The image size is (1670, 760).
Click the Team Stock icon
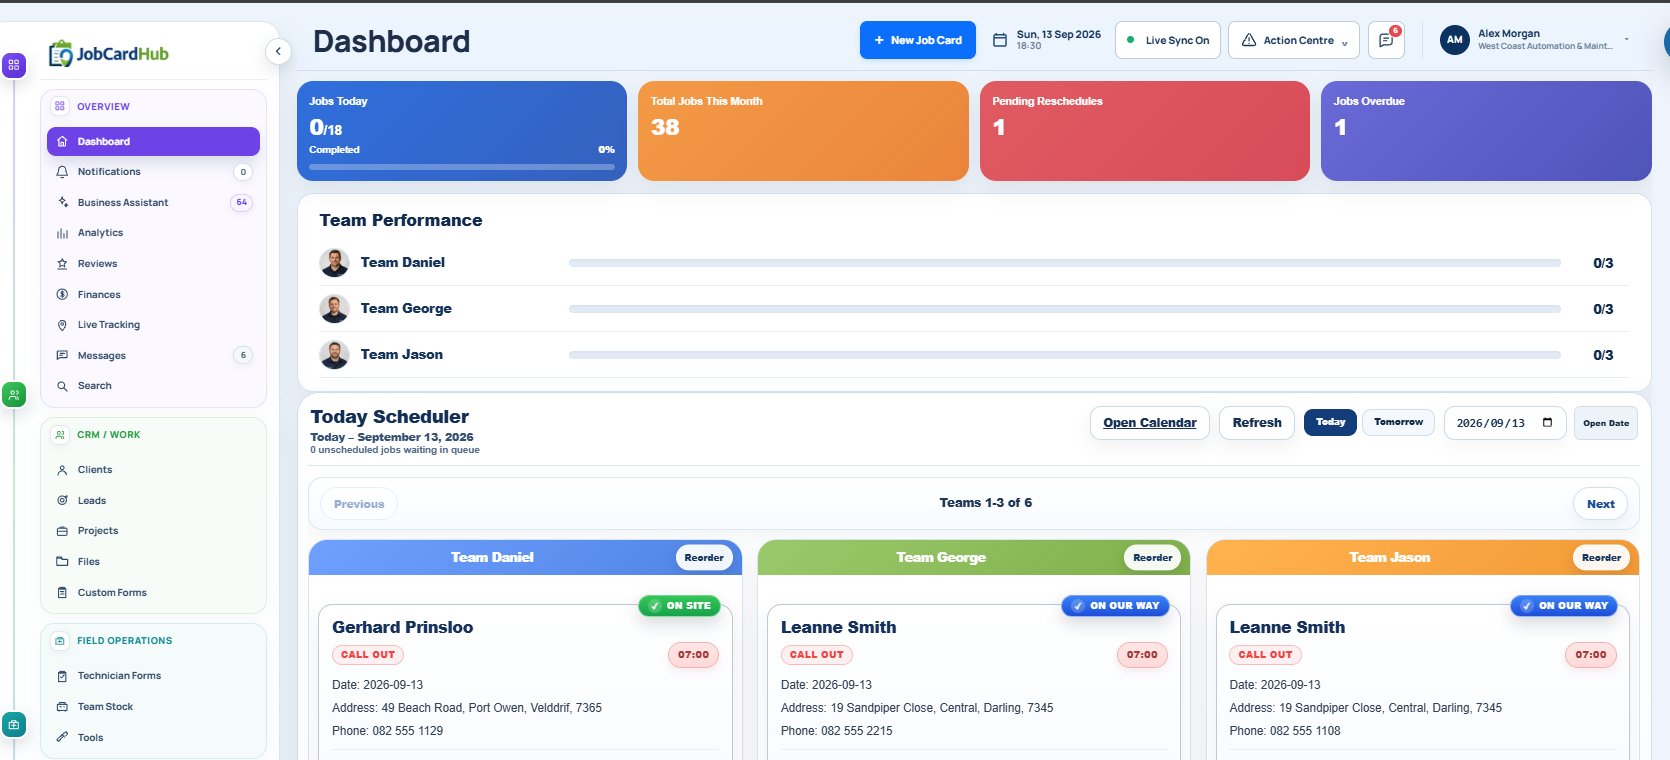pyautogui.click(x=62, y=707)
